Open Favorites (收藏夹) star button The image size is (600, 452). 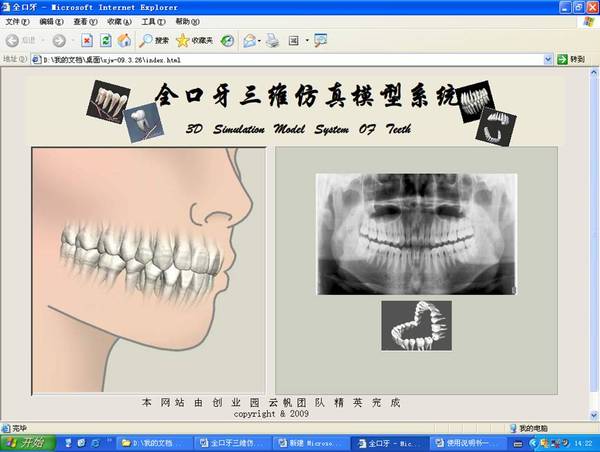(x=194, y=40)
